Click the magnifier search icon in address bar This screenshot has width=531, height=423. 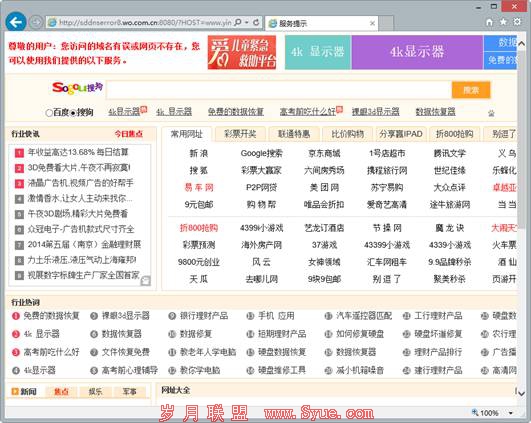pos(238,23)
